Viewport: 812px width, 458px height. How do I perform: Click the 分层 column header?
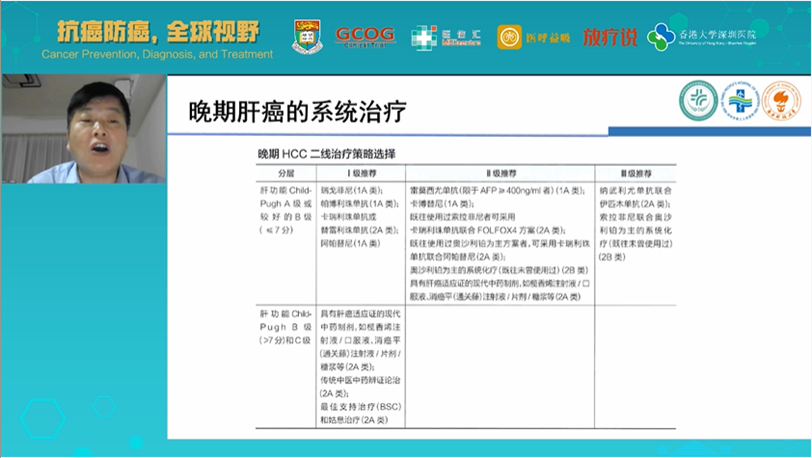tap(286, 173)
